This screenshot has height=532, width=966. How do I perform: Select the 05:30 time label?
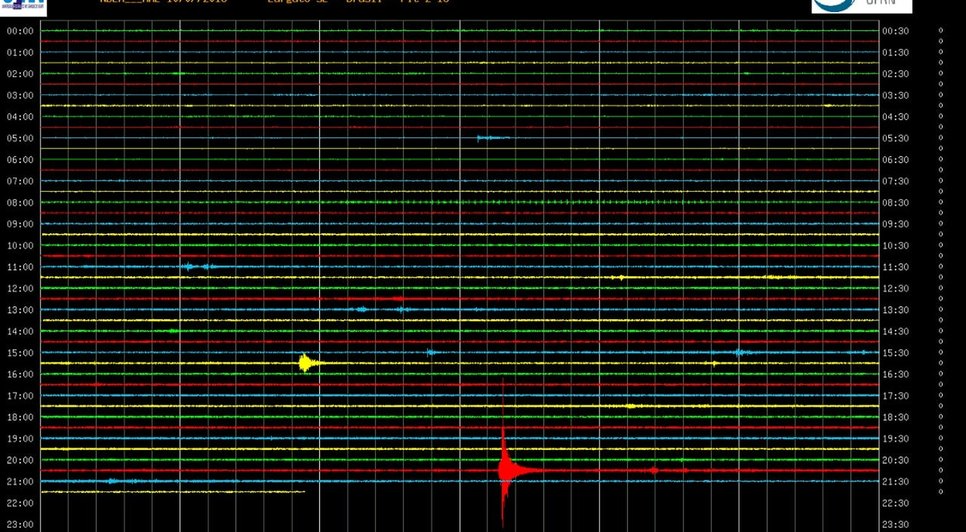pos(896,139)
